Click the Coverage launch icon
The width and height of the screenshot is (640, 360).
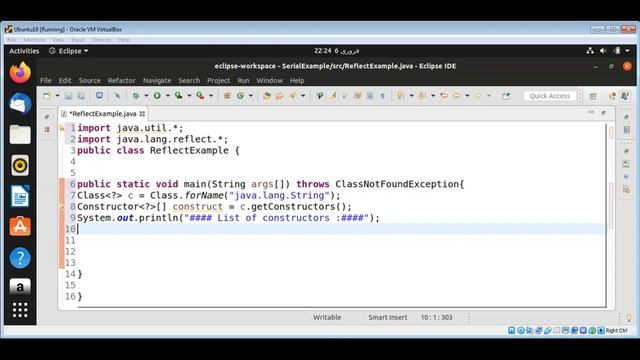pyautogui.click(x=179, y=96)
